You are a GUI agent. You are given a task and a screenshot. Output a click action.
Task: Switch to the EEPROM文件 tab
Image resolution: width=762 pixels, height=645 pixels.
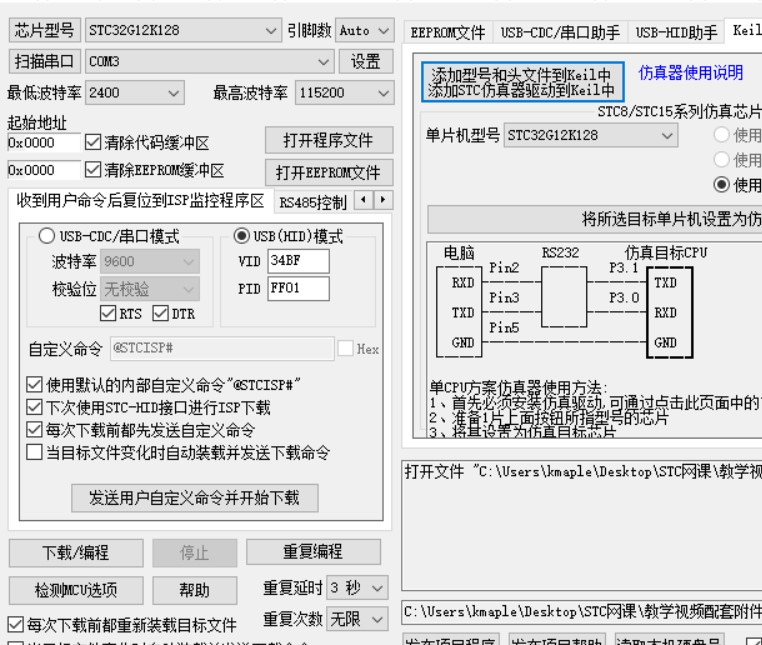[x=448, y=33]
